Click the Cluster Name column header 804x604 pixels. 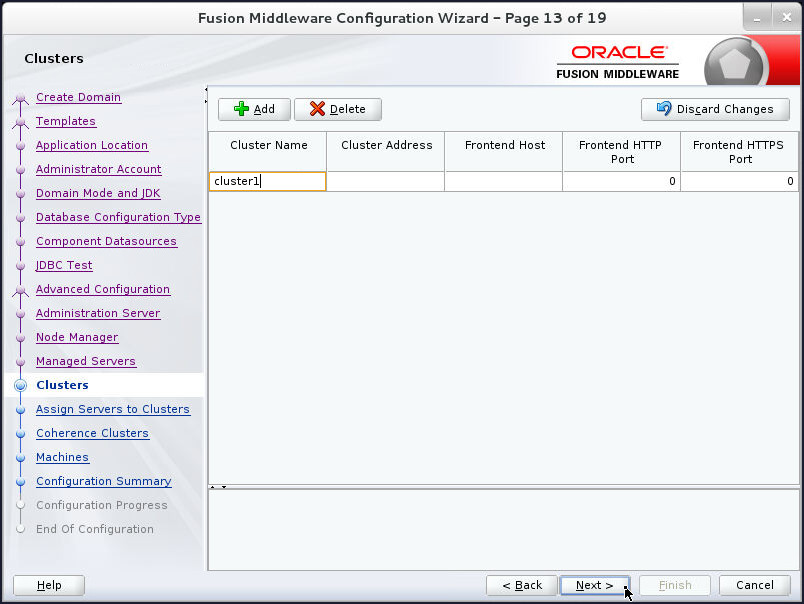(268, 151)
